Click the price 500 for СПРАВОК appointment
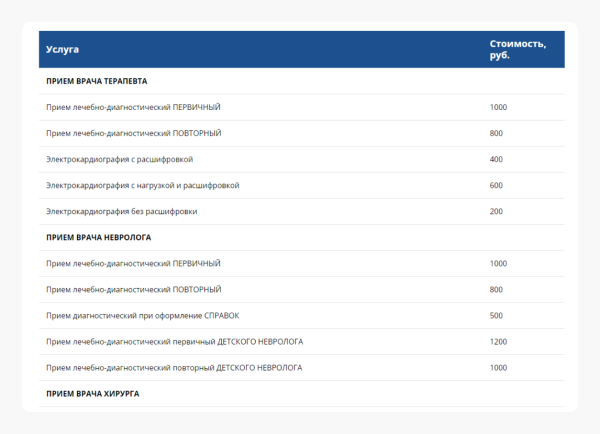600x434 pixels. click(496, 316)
